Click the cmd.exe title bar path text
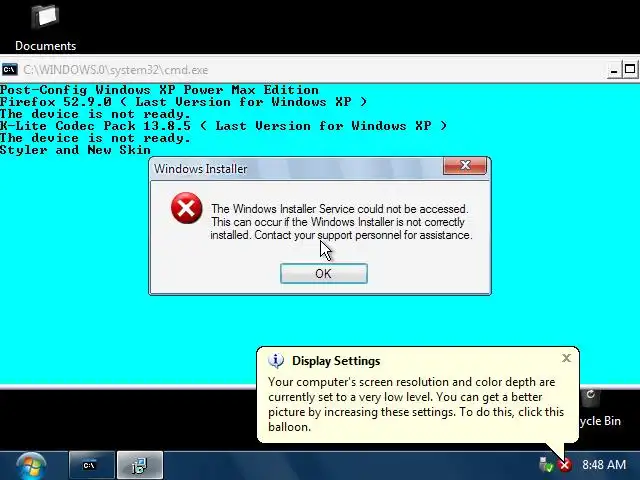Screen dimensions: 640x480 tap(116, 70)
